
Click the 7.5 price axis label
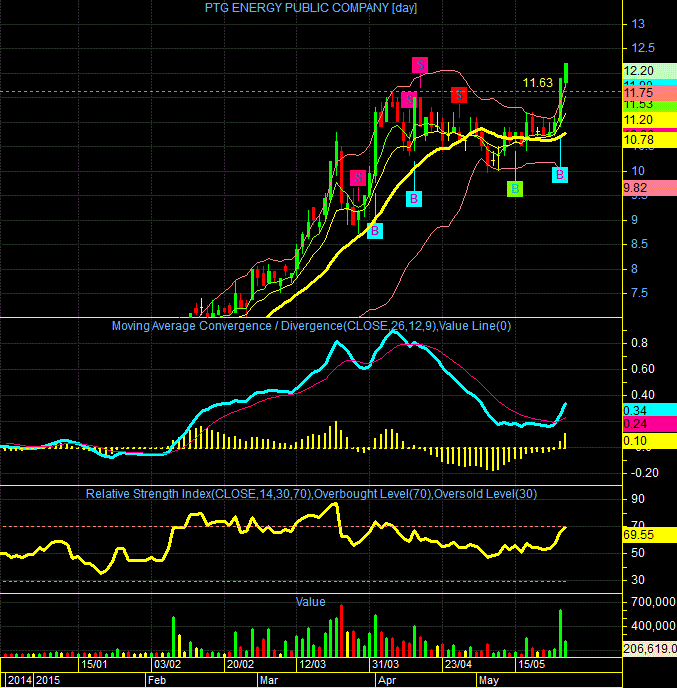coord(639,293)
